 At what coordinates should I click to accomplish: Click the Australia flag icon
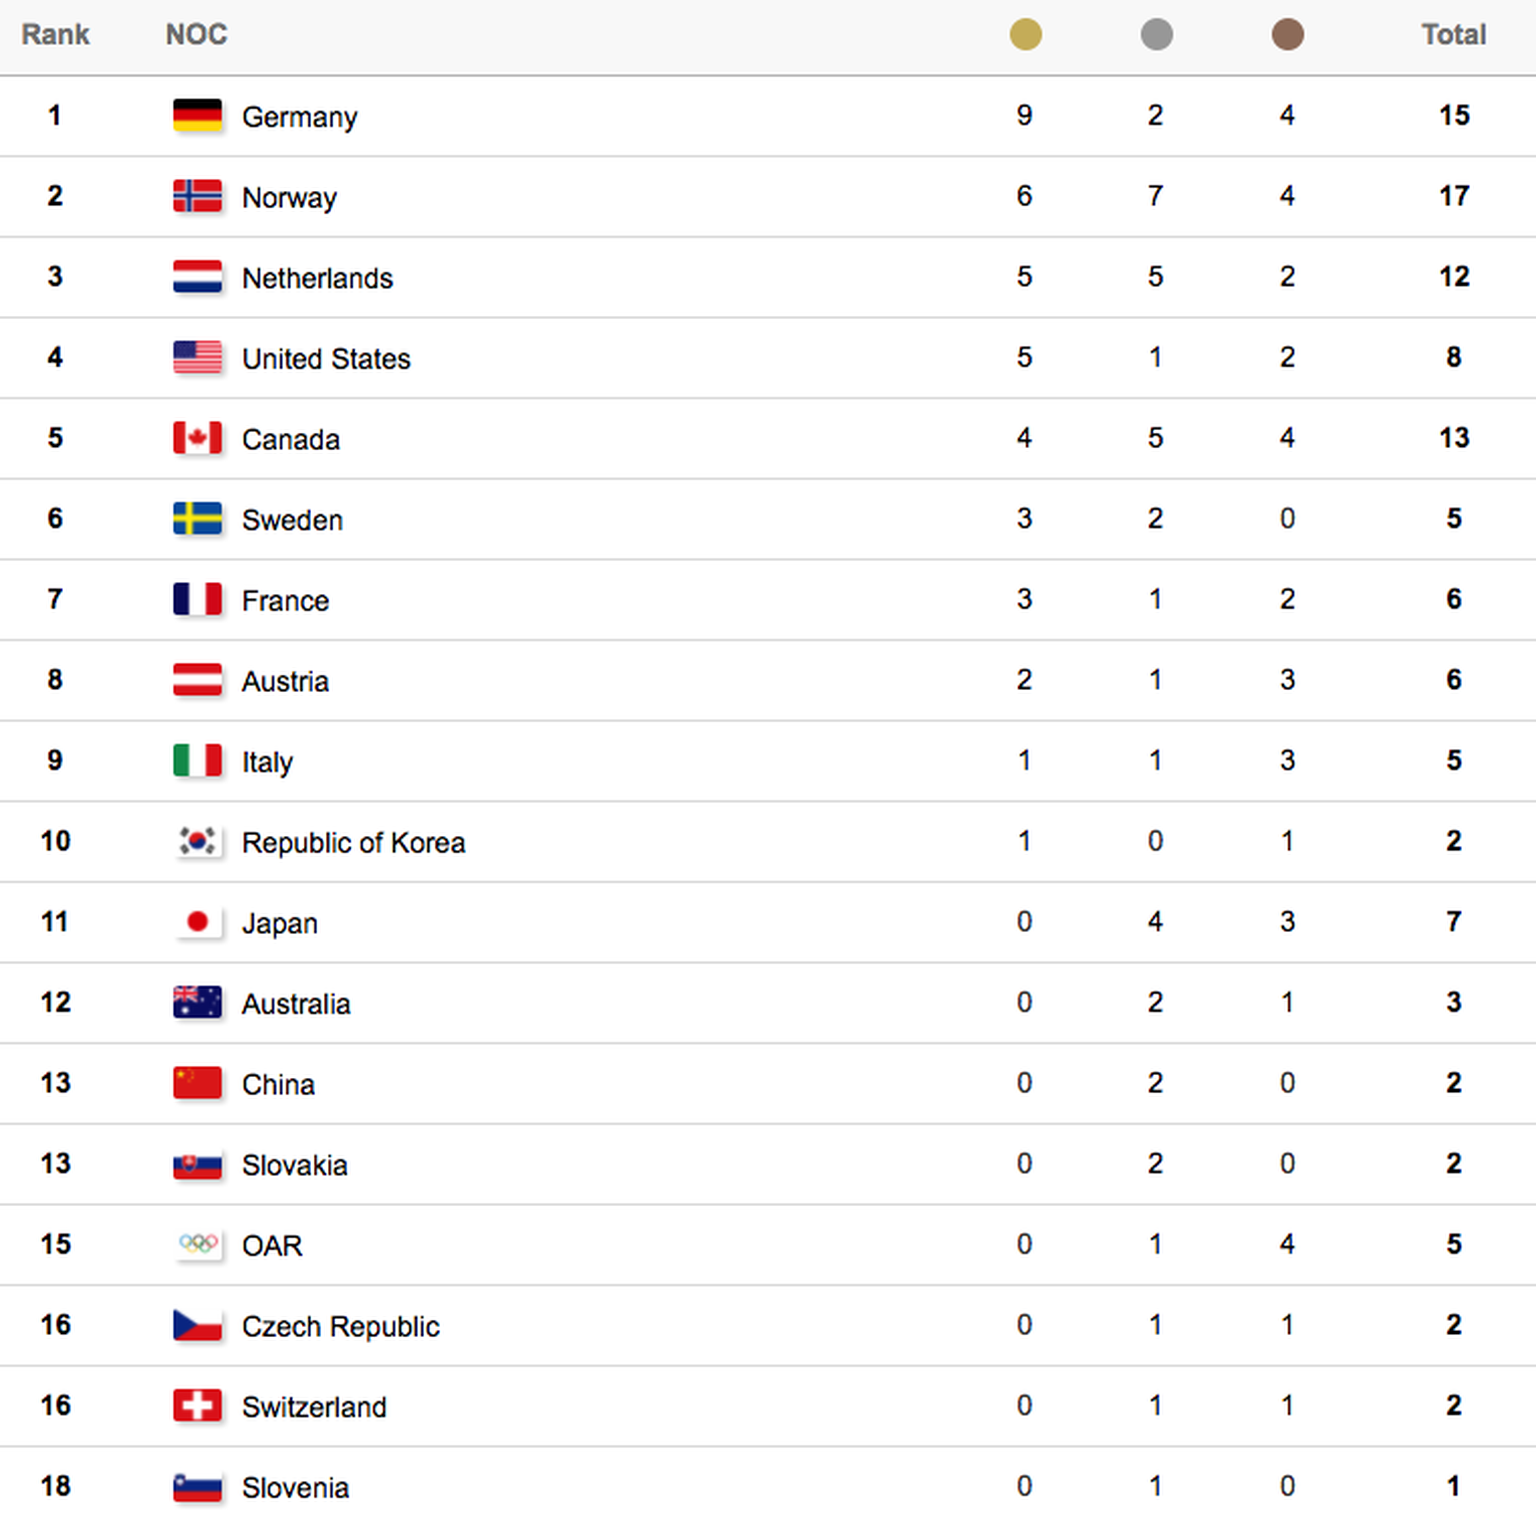[197, 1002]
